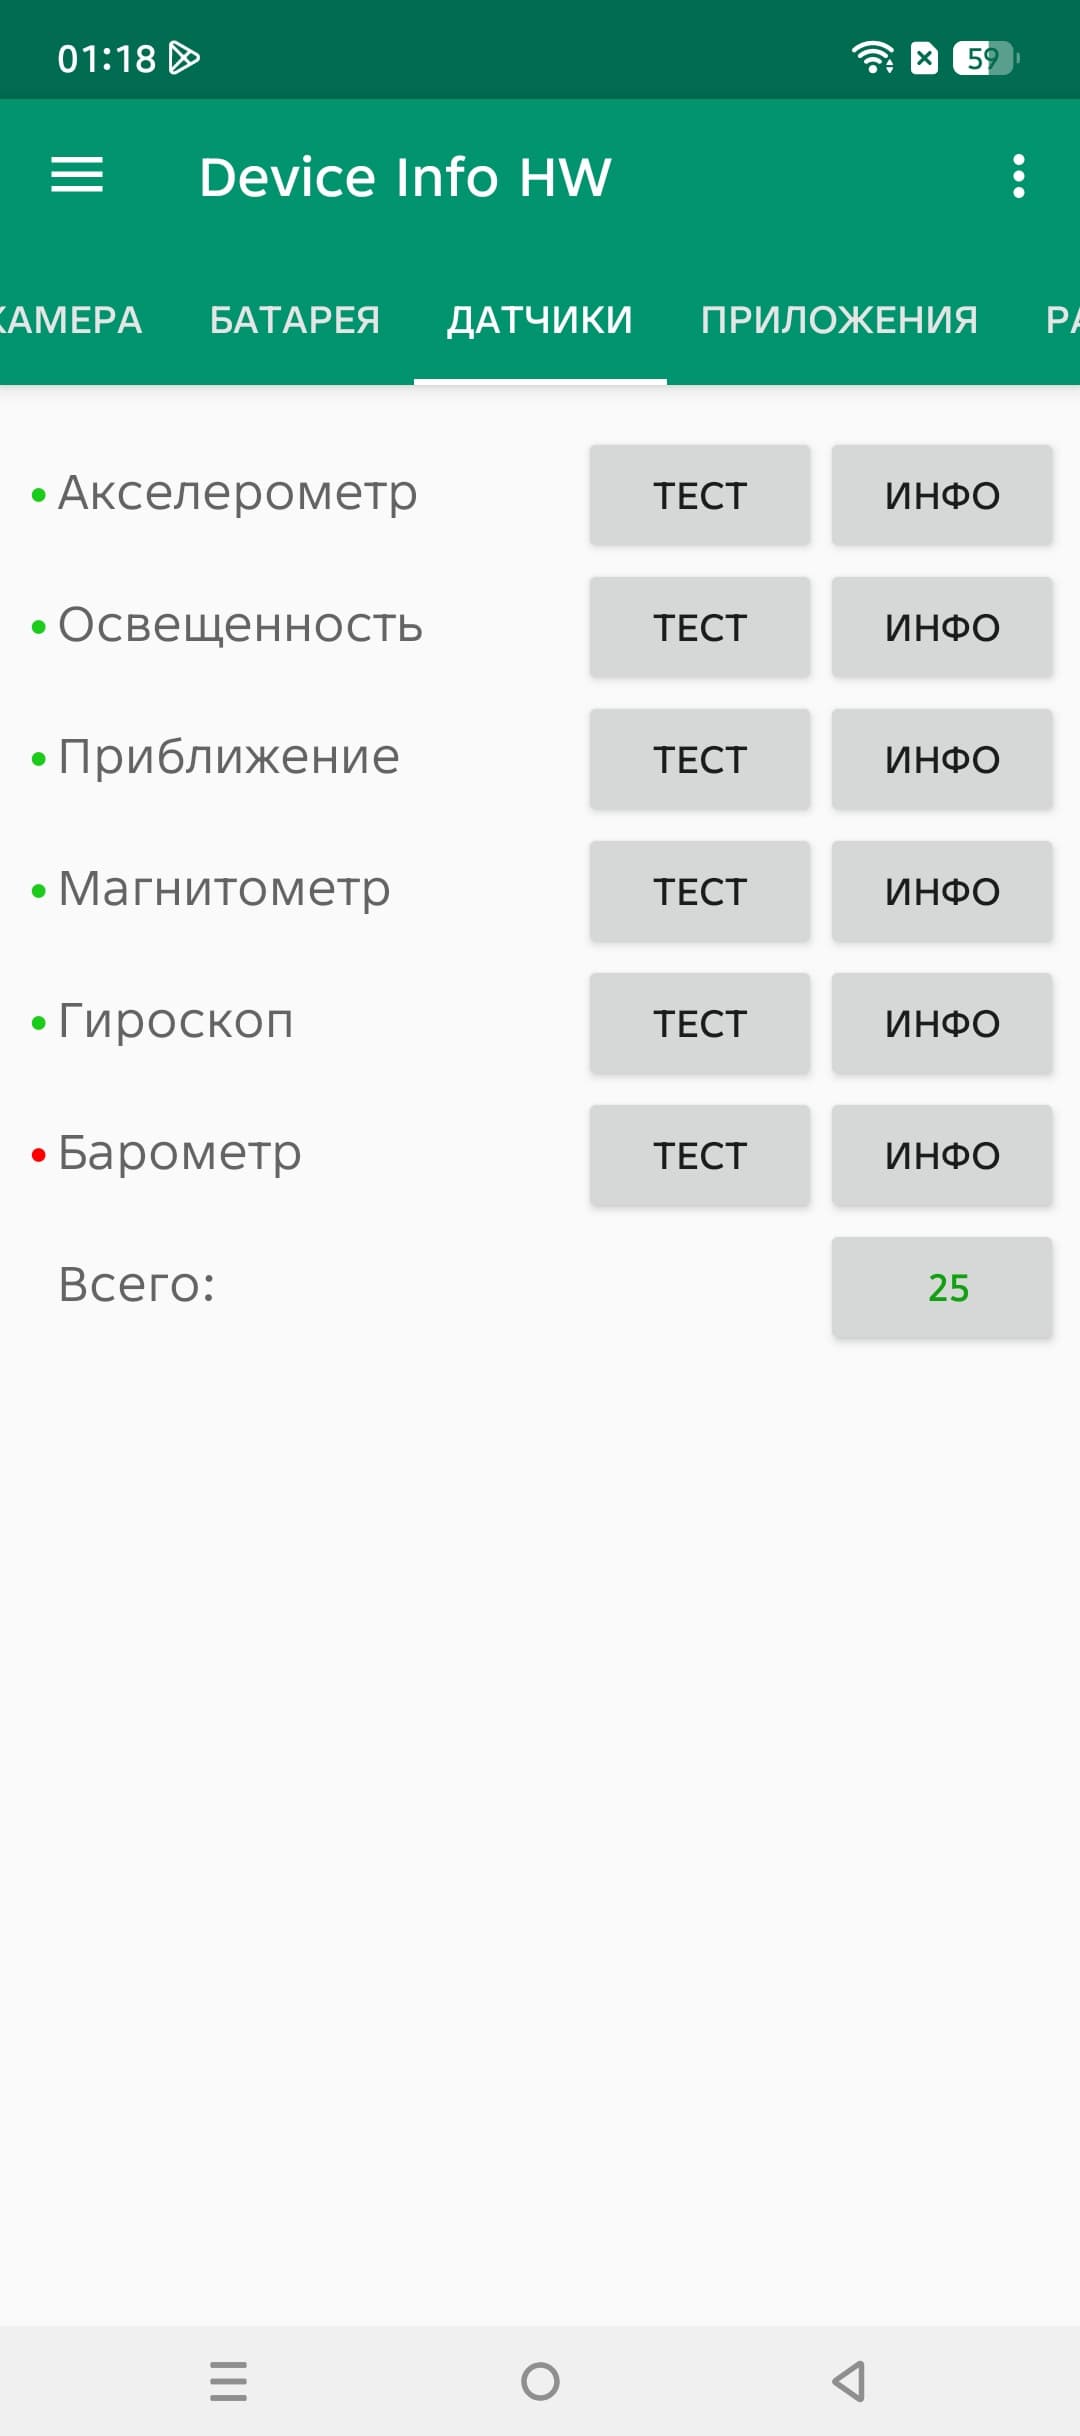Tap the Android back navigation button

849,2380
